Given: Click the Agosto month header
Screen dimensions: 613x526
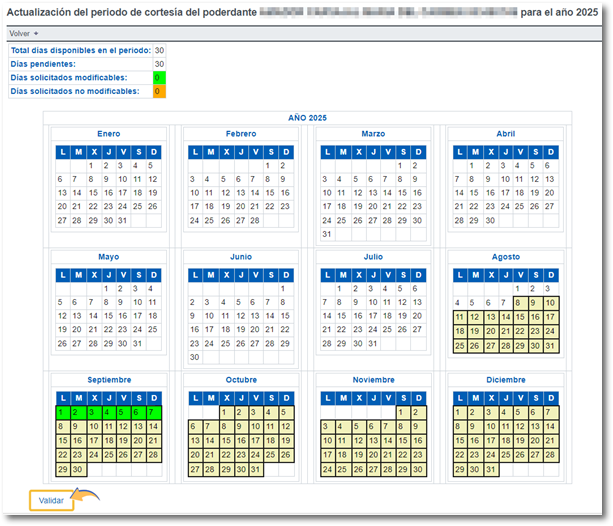Looking at the screenshot, I should tap(505, 257).
